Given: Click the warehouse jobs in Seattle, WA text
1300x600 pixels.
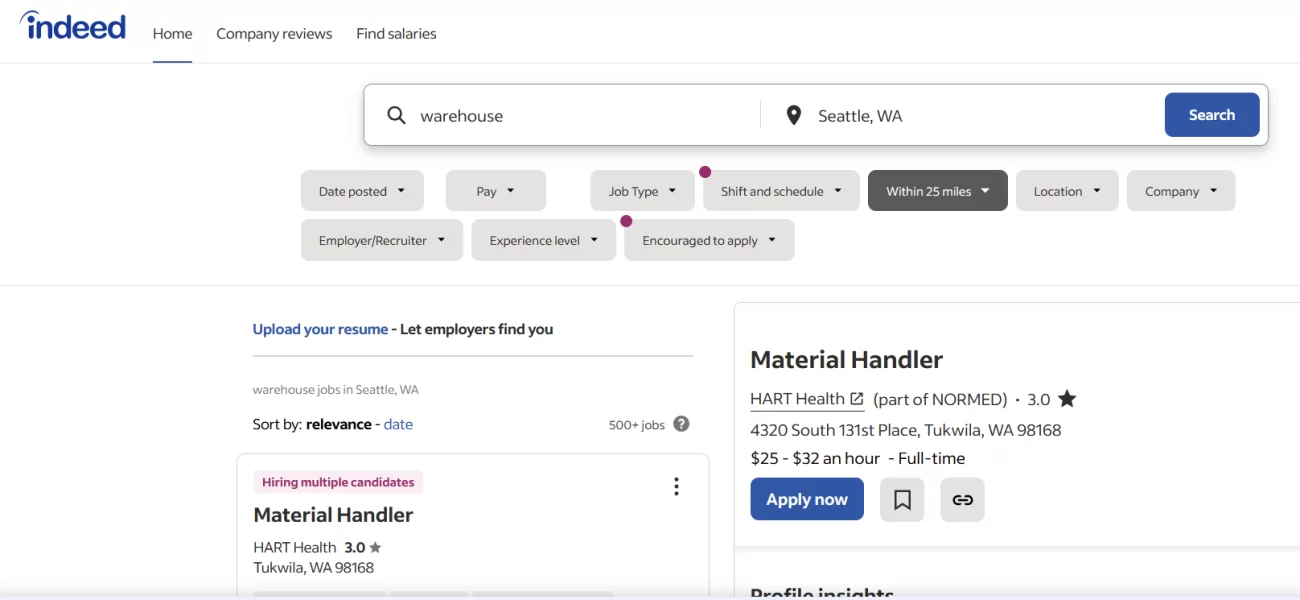Looking at the screenshot, I should click(x=336, y=390).
